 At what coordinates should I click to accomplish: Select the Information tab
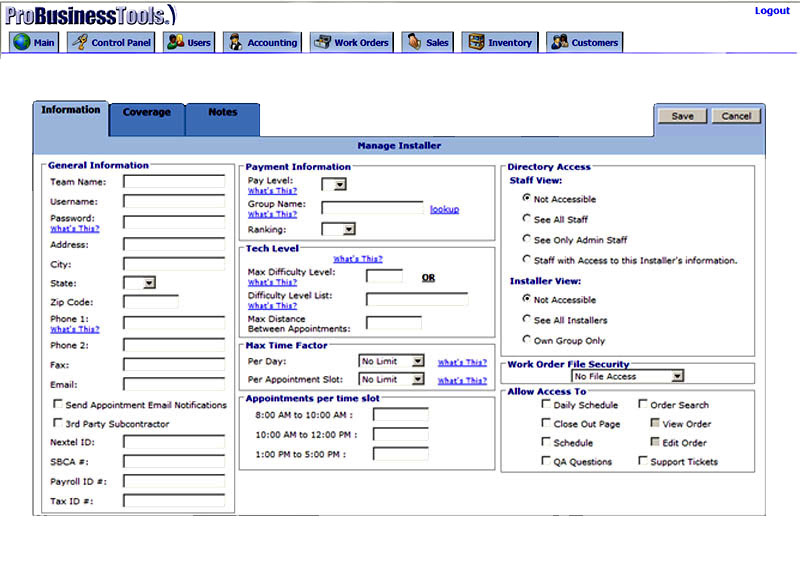click(70, 118)
